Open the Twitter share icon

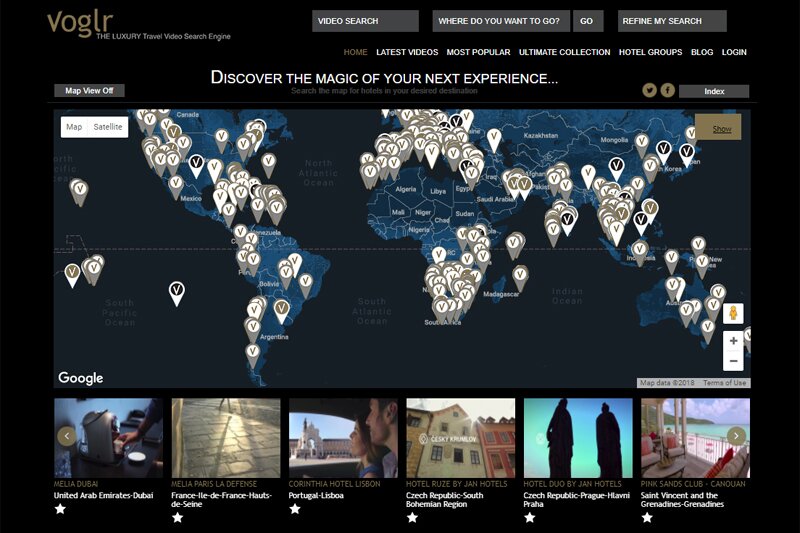(x=649, y=90)
